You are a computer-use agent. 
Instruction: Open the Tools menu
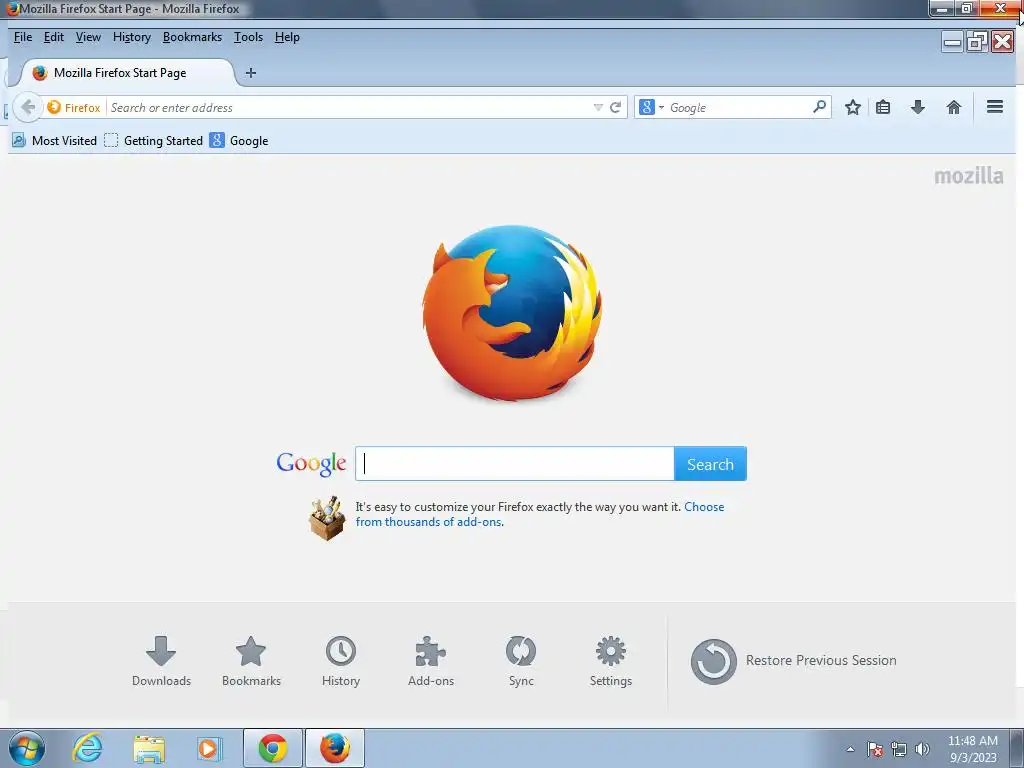click(x=248, y=37)
